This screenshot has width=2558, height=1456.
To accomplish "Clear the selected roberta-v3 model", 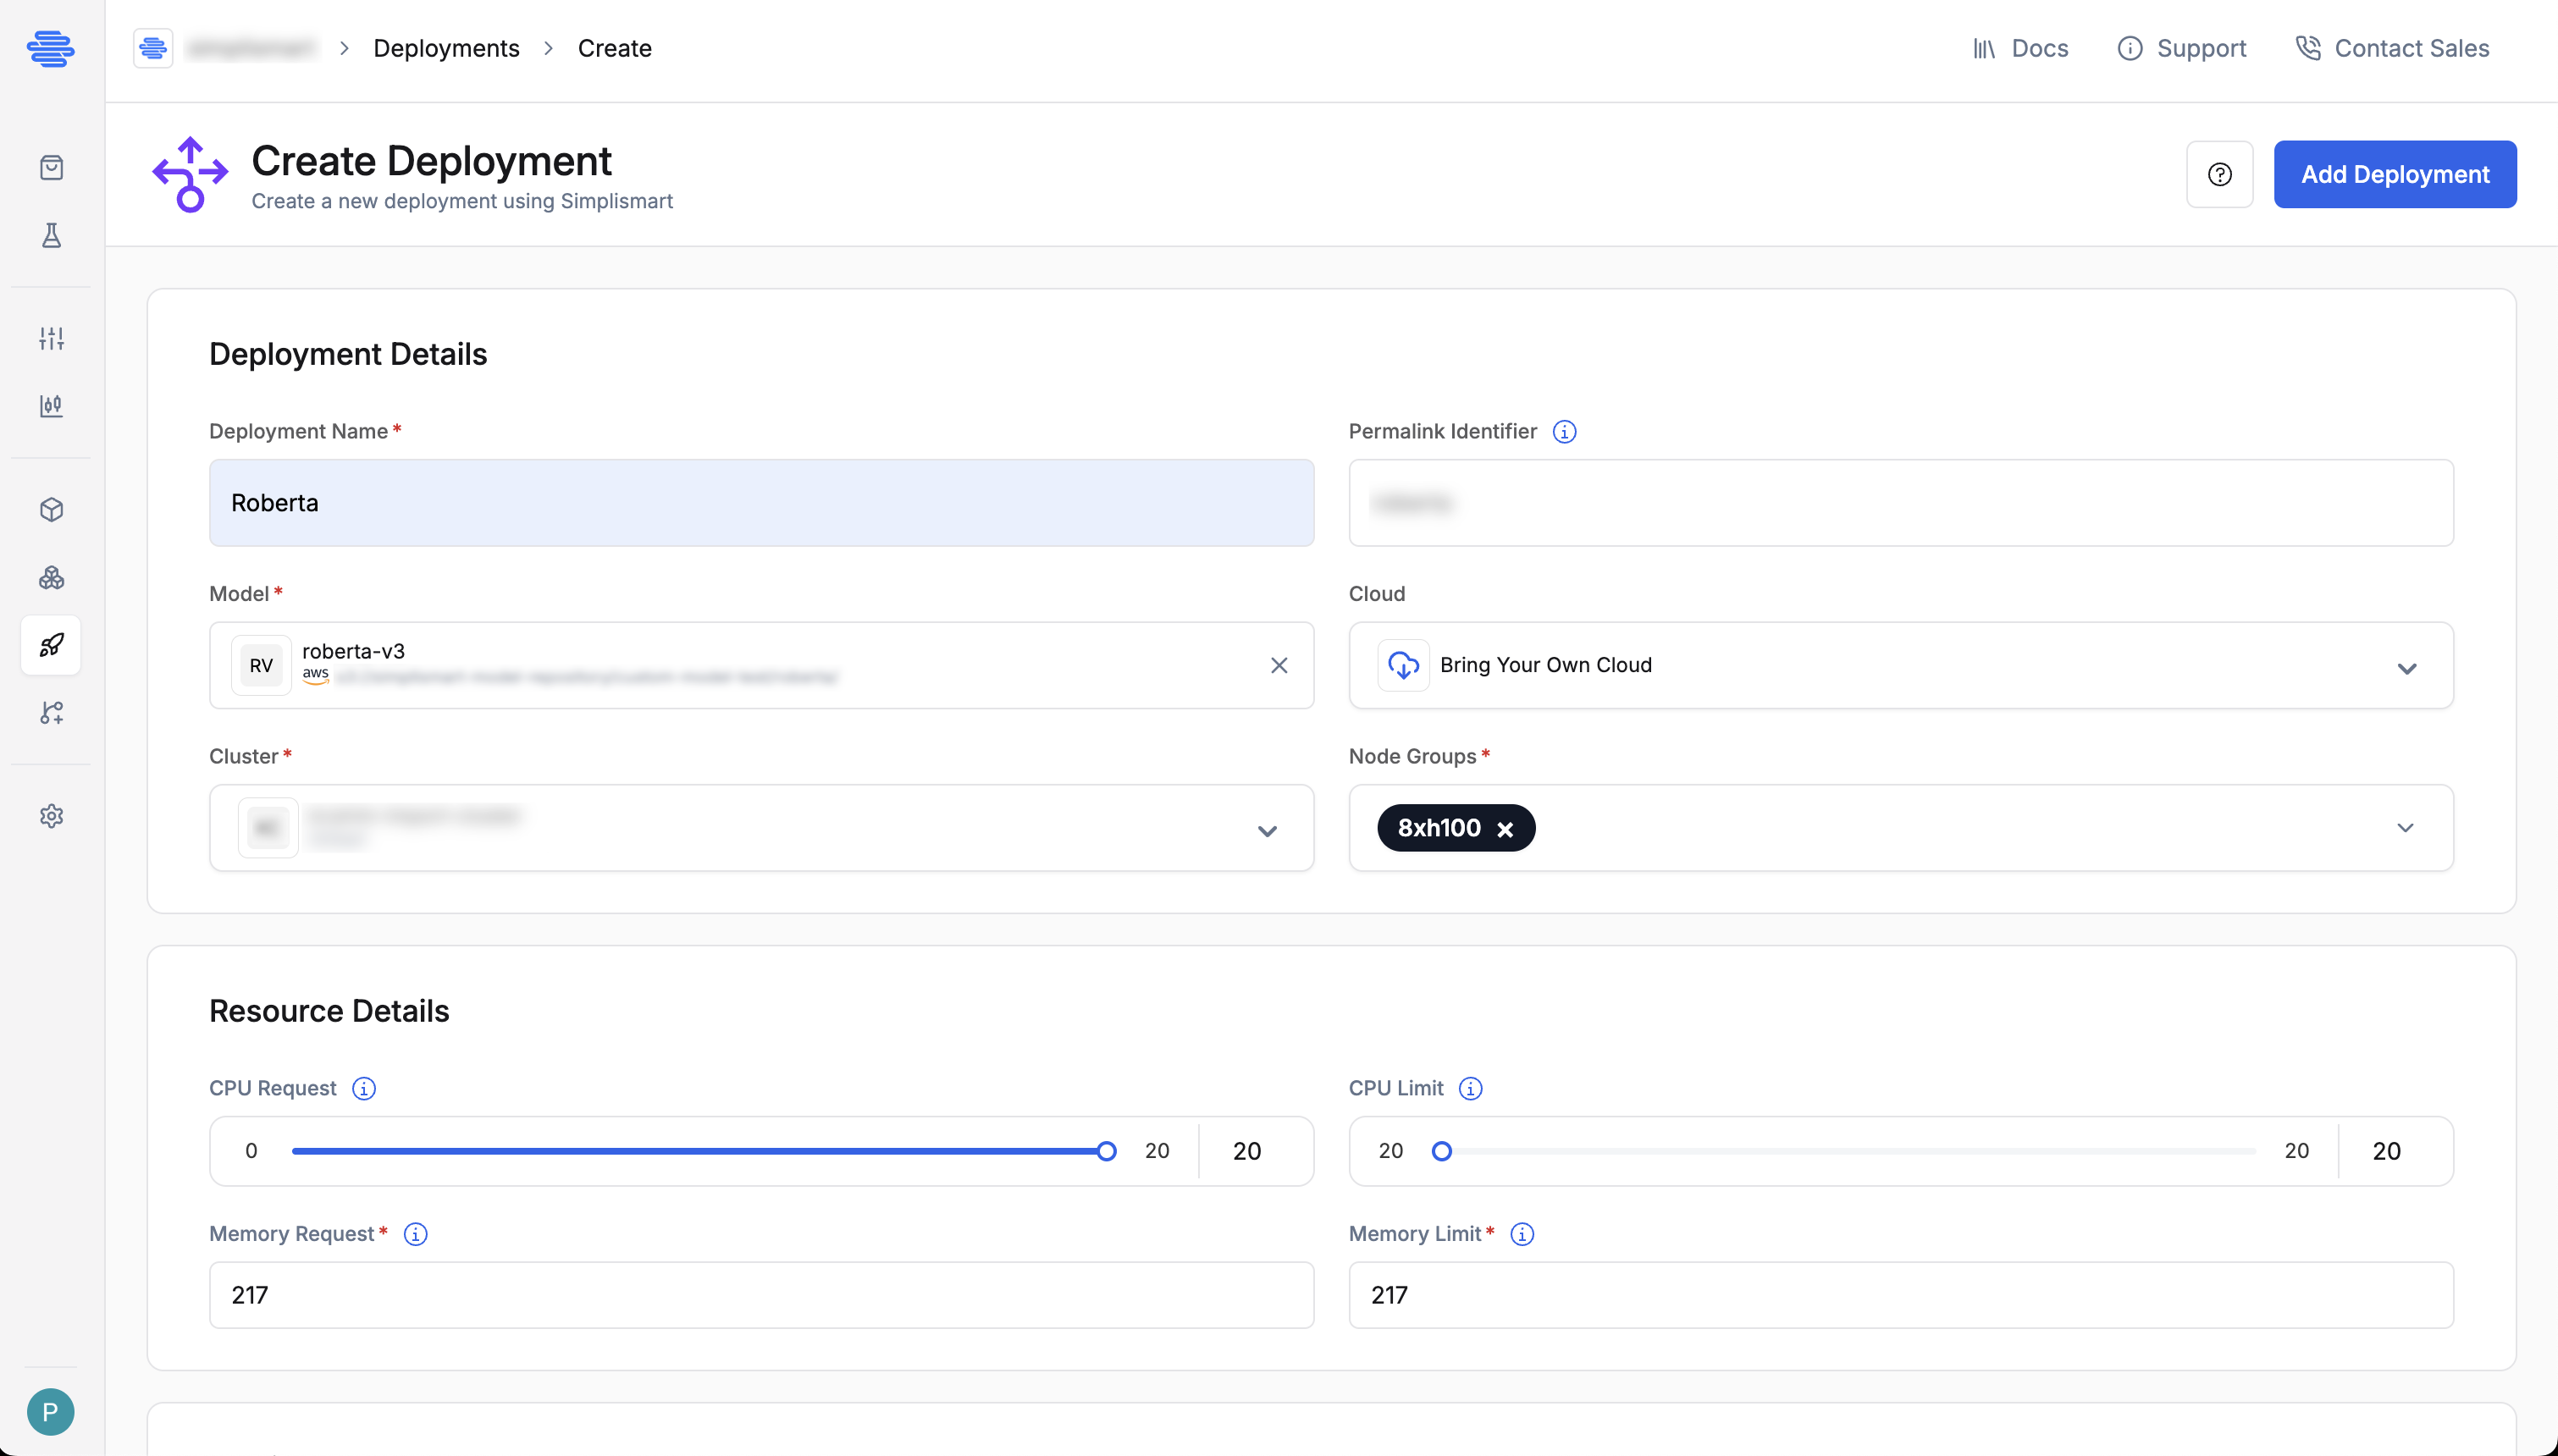I will (1279, 665).
